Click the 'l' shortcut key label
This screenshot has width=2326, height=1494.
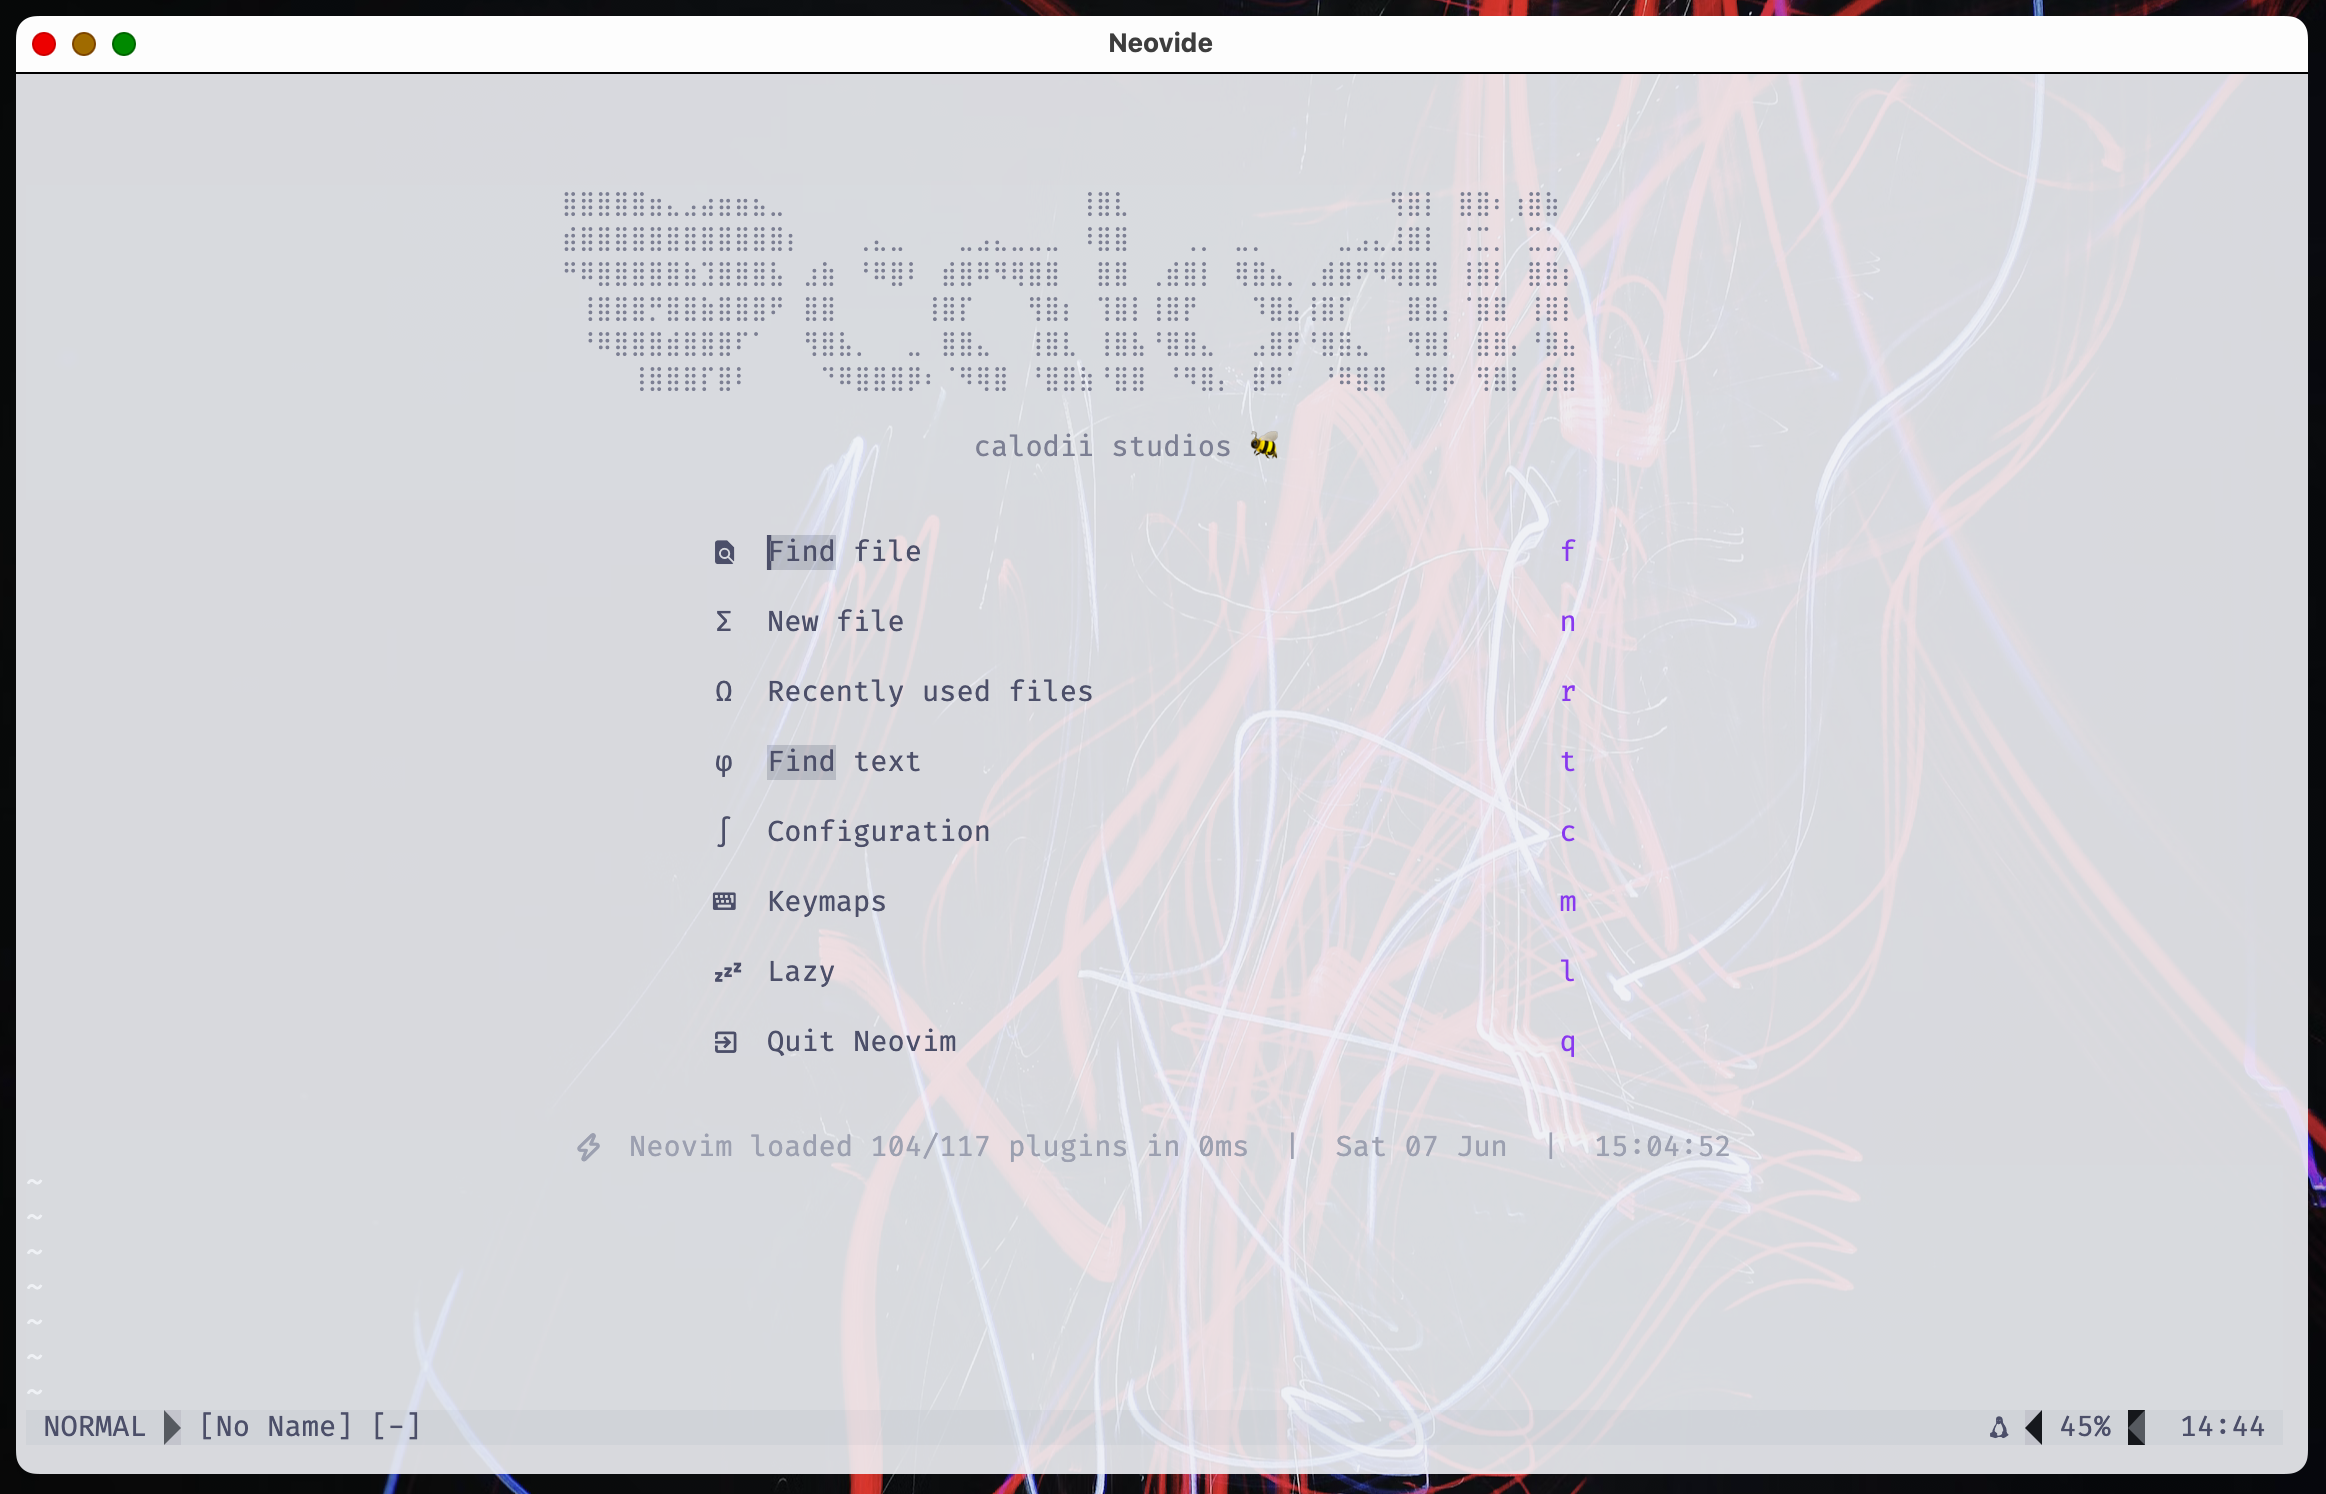coord(1568,971)
